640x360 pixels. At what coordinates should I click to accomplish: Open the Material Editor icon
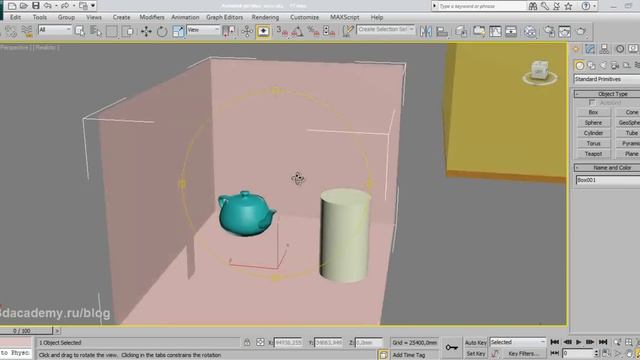(x=530, y=31)
